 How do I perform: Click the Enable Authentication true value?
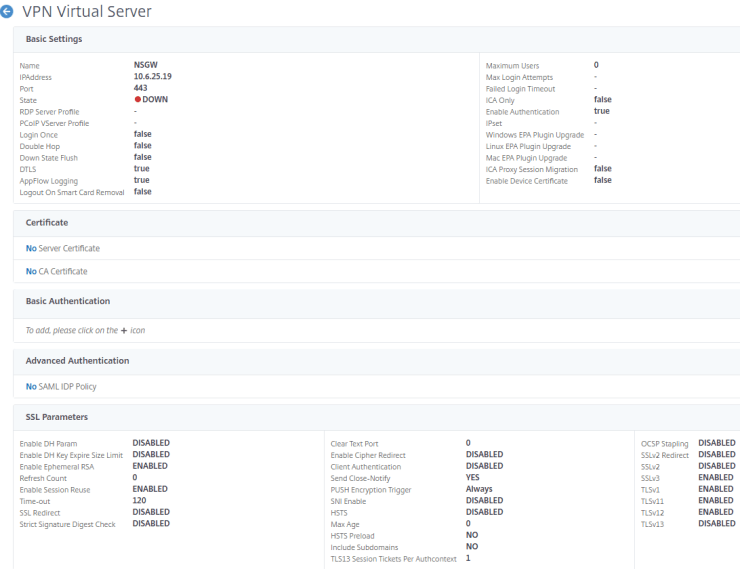tap(602, 112)
